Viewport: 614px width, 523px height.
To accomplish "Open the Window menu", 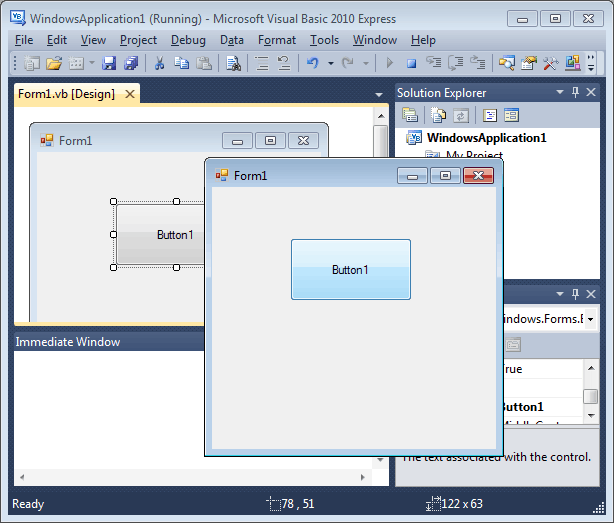I will (375, 40).
